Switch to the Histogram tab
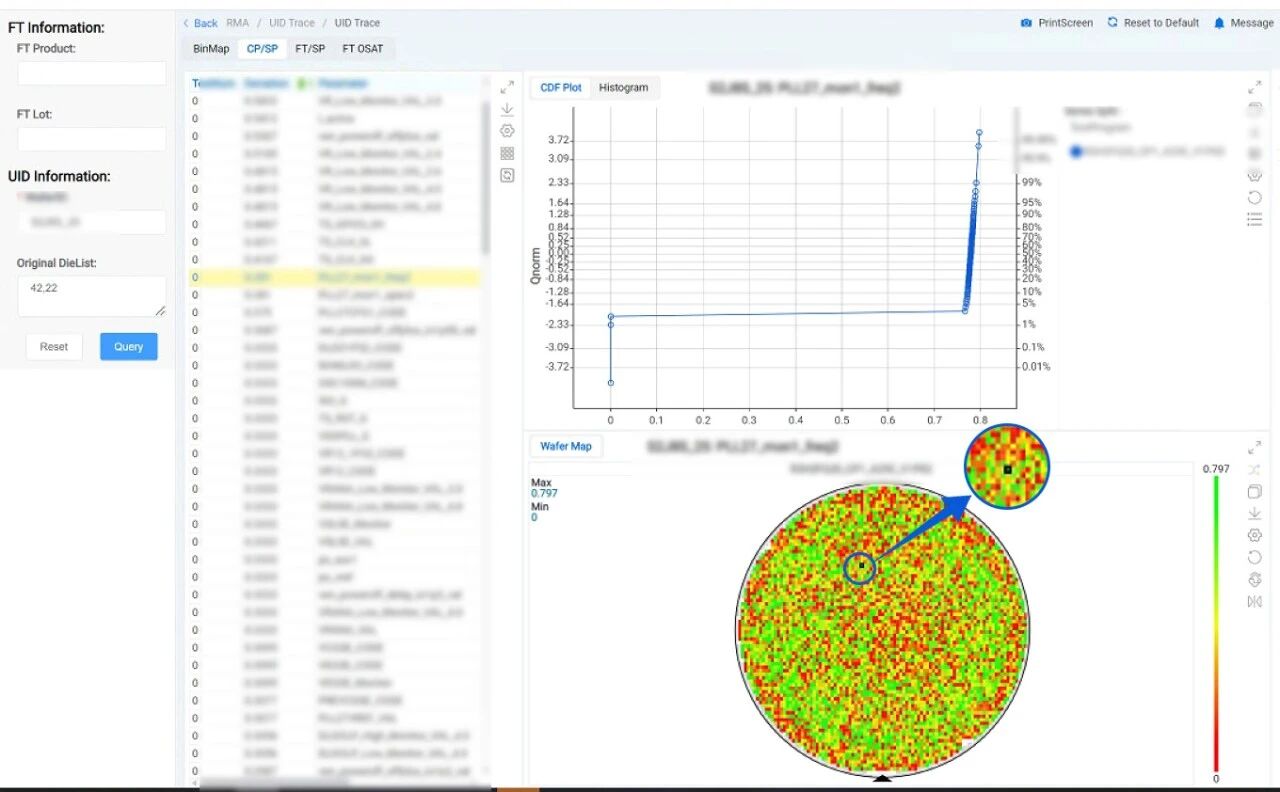 pyautogui.click(x=623, y=88)
